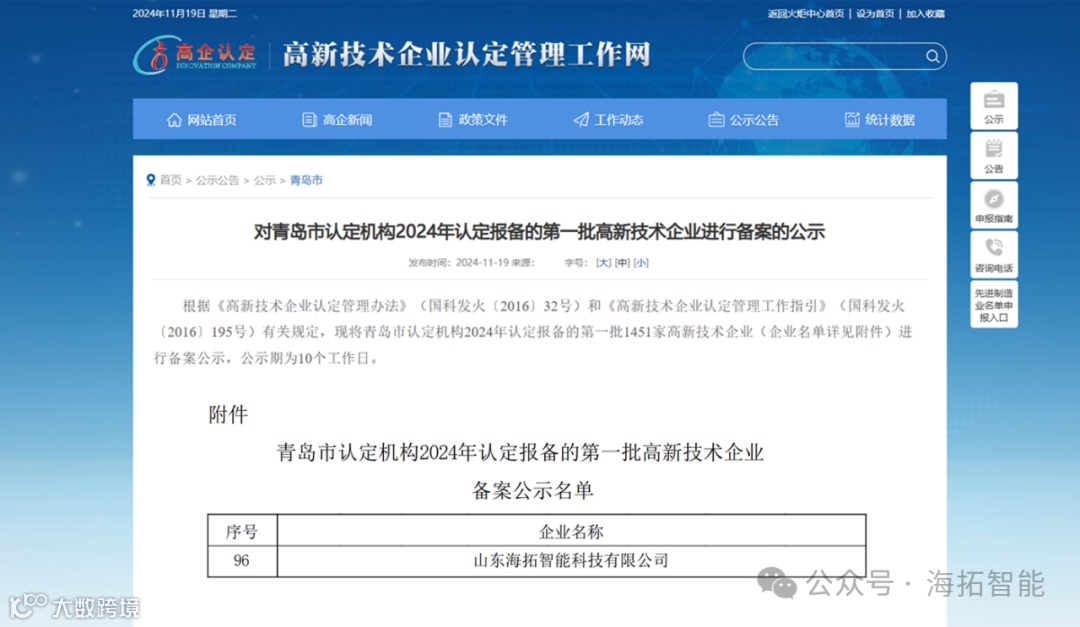Click the breadcrumb location pin icon
The height and width of the screenshot is (627, 1080).
coord(151,180)
